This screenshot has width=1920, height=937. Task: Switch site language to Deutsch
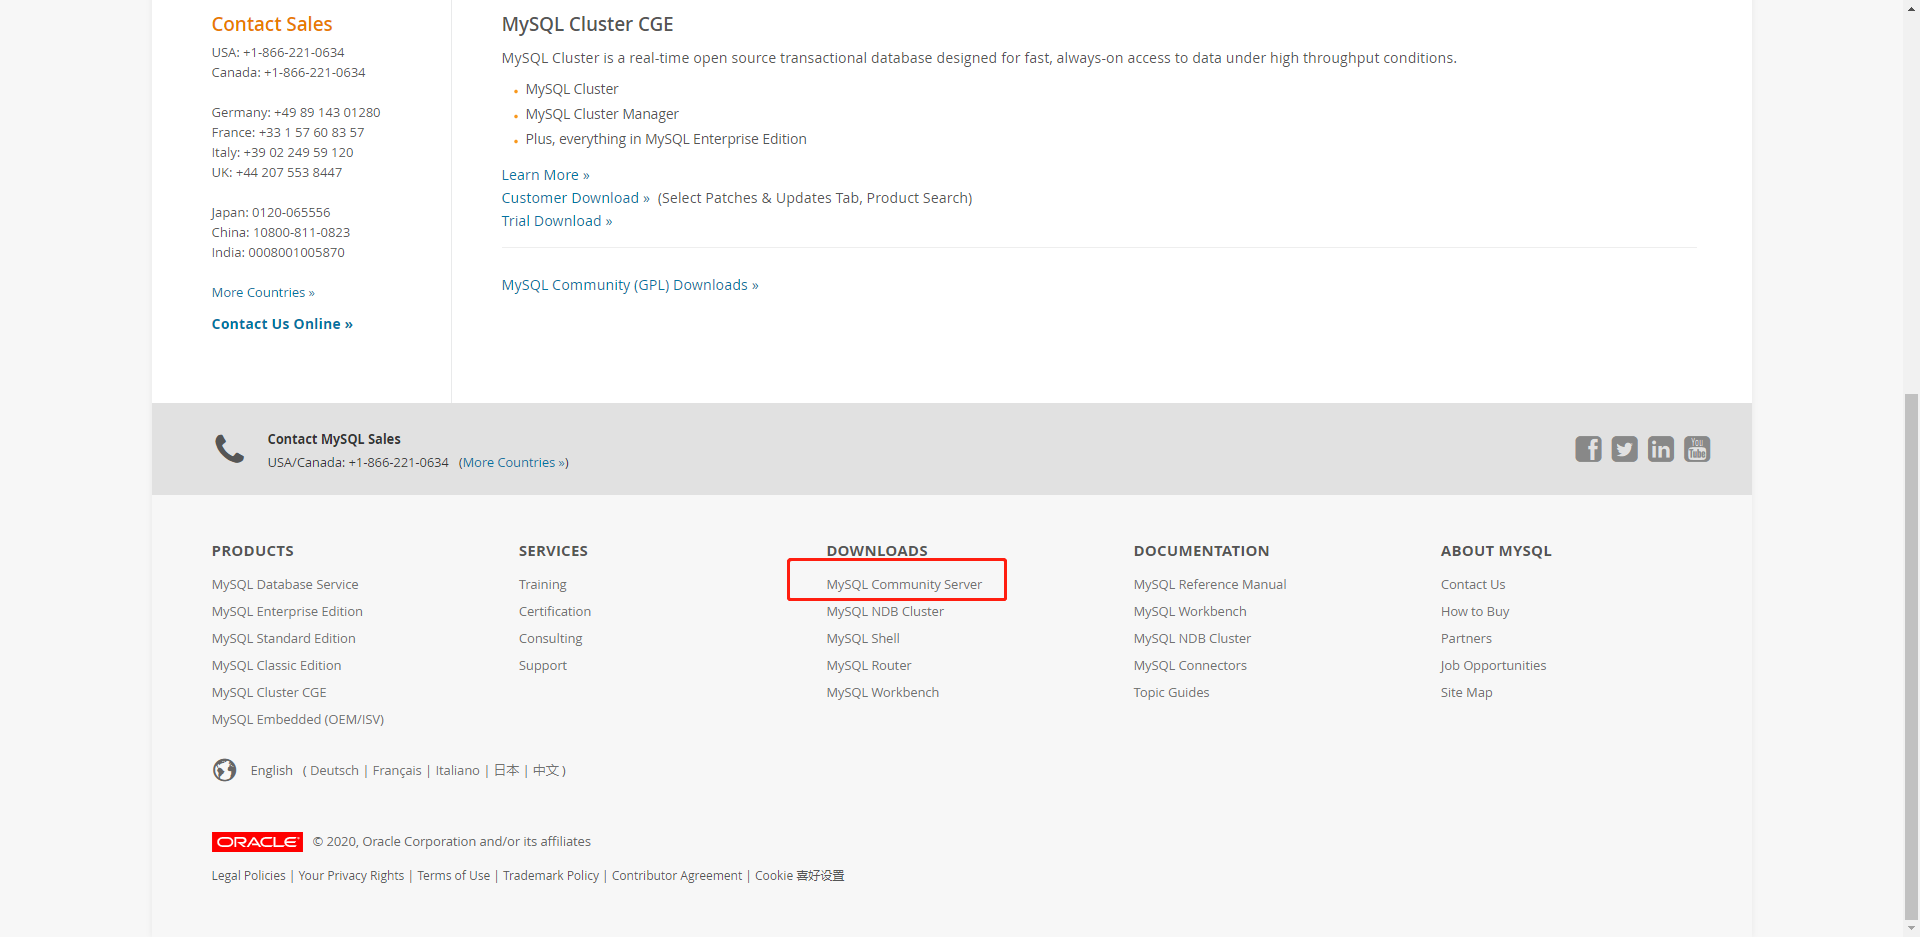click(x=334, y=771)
